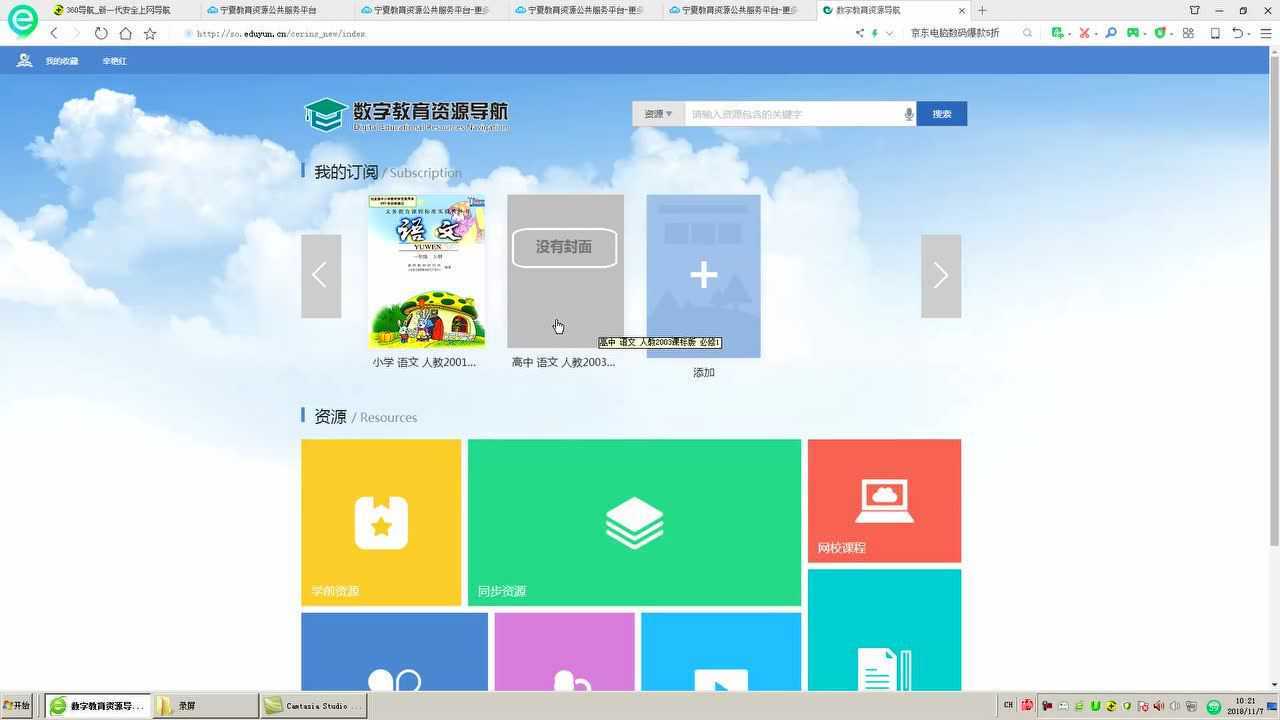Image resolution: width=1280 pixels, height=720 pixels.
Task: Click the browser back arrow
Action: (54, 33)
